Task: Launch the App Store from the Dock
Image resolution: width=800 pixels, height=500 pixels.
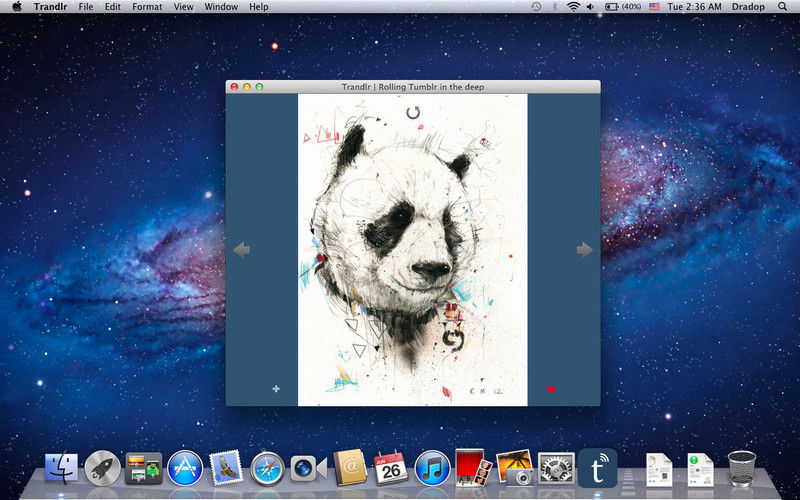Action: point(185,468)
